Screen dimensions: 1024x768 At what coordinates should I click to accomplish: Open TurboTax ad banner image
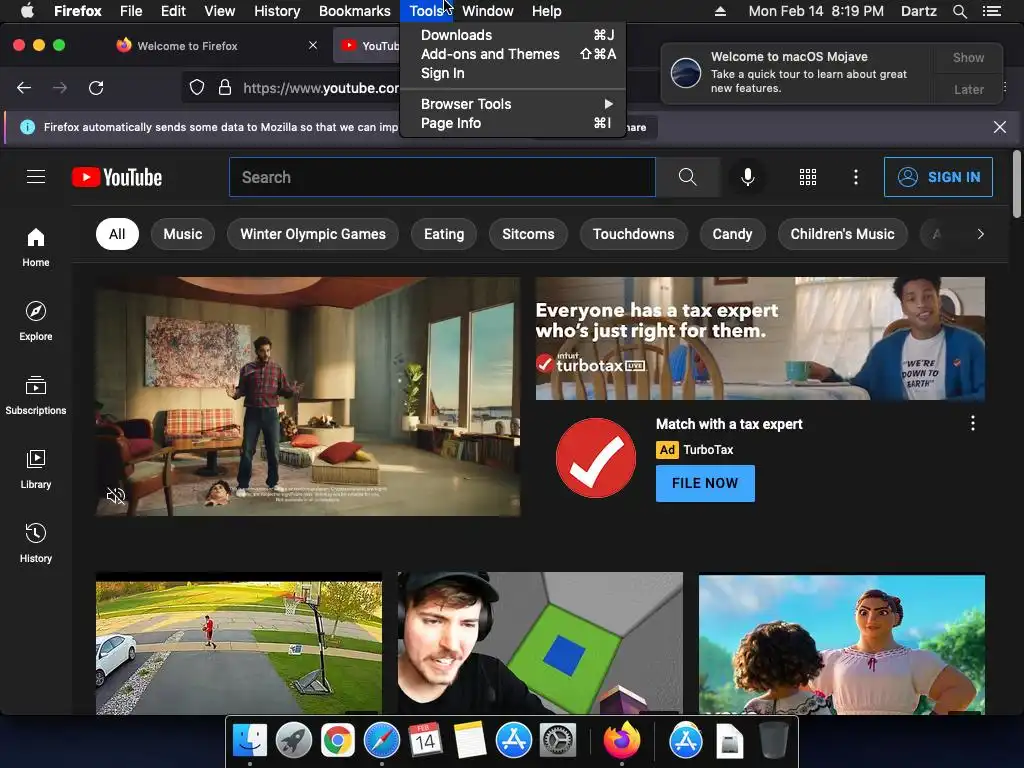(760, 338)
